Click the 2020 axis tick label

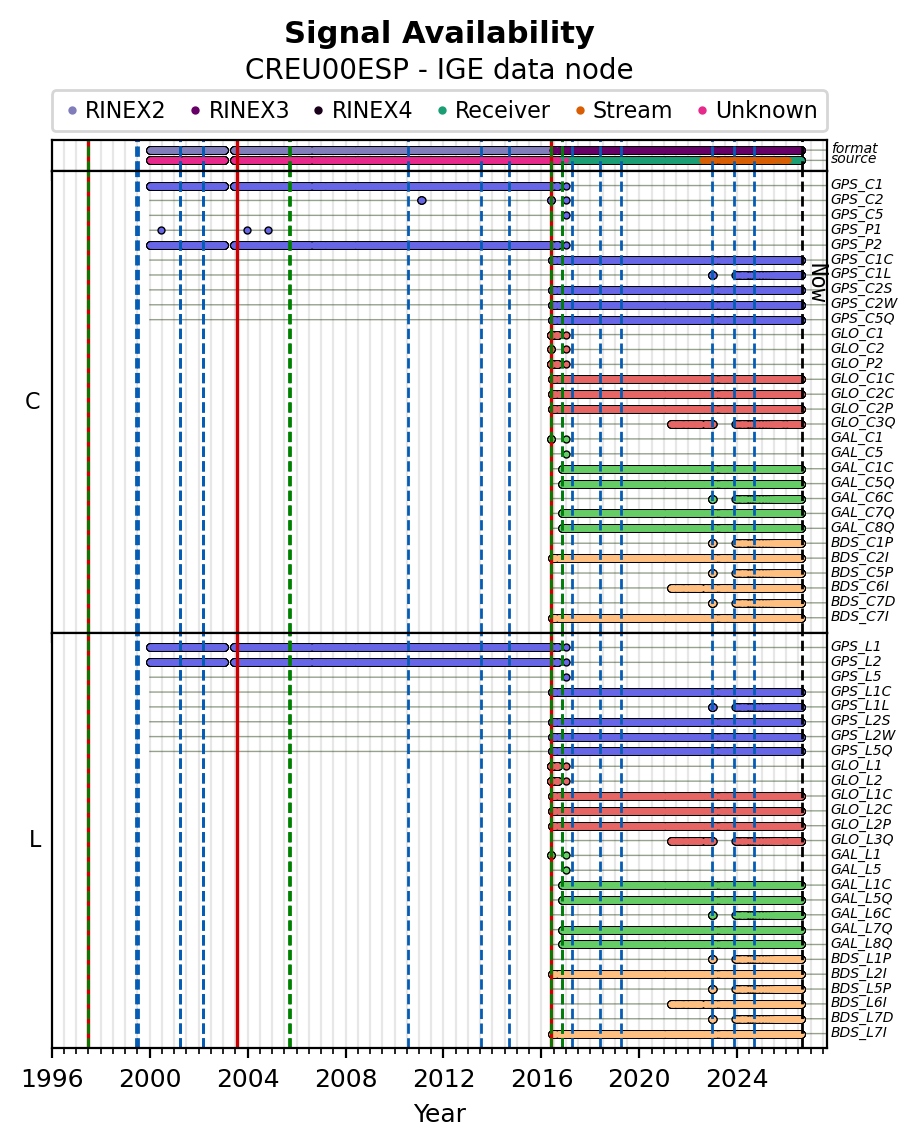tap(639, 1079)
